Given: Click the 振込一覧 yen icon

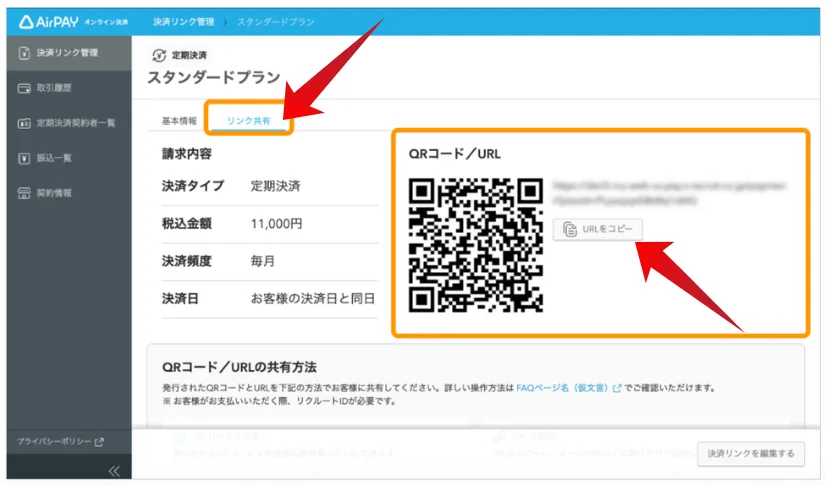Looking at the screenshot, I should [x=24, y=158].
